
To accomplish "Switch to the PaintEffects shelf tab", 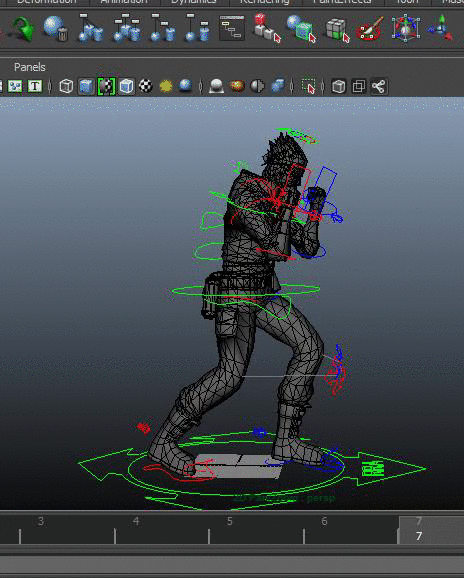I will click(x=342, y=2).
